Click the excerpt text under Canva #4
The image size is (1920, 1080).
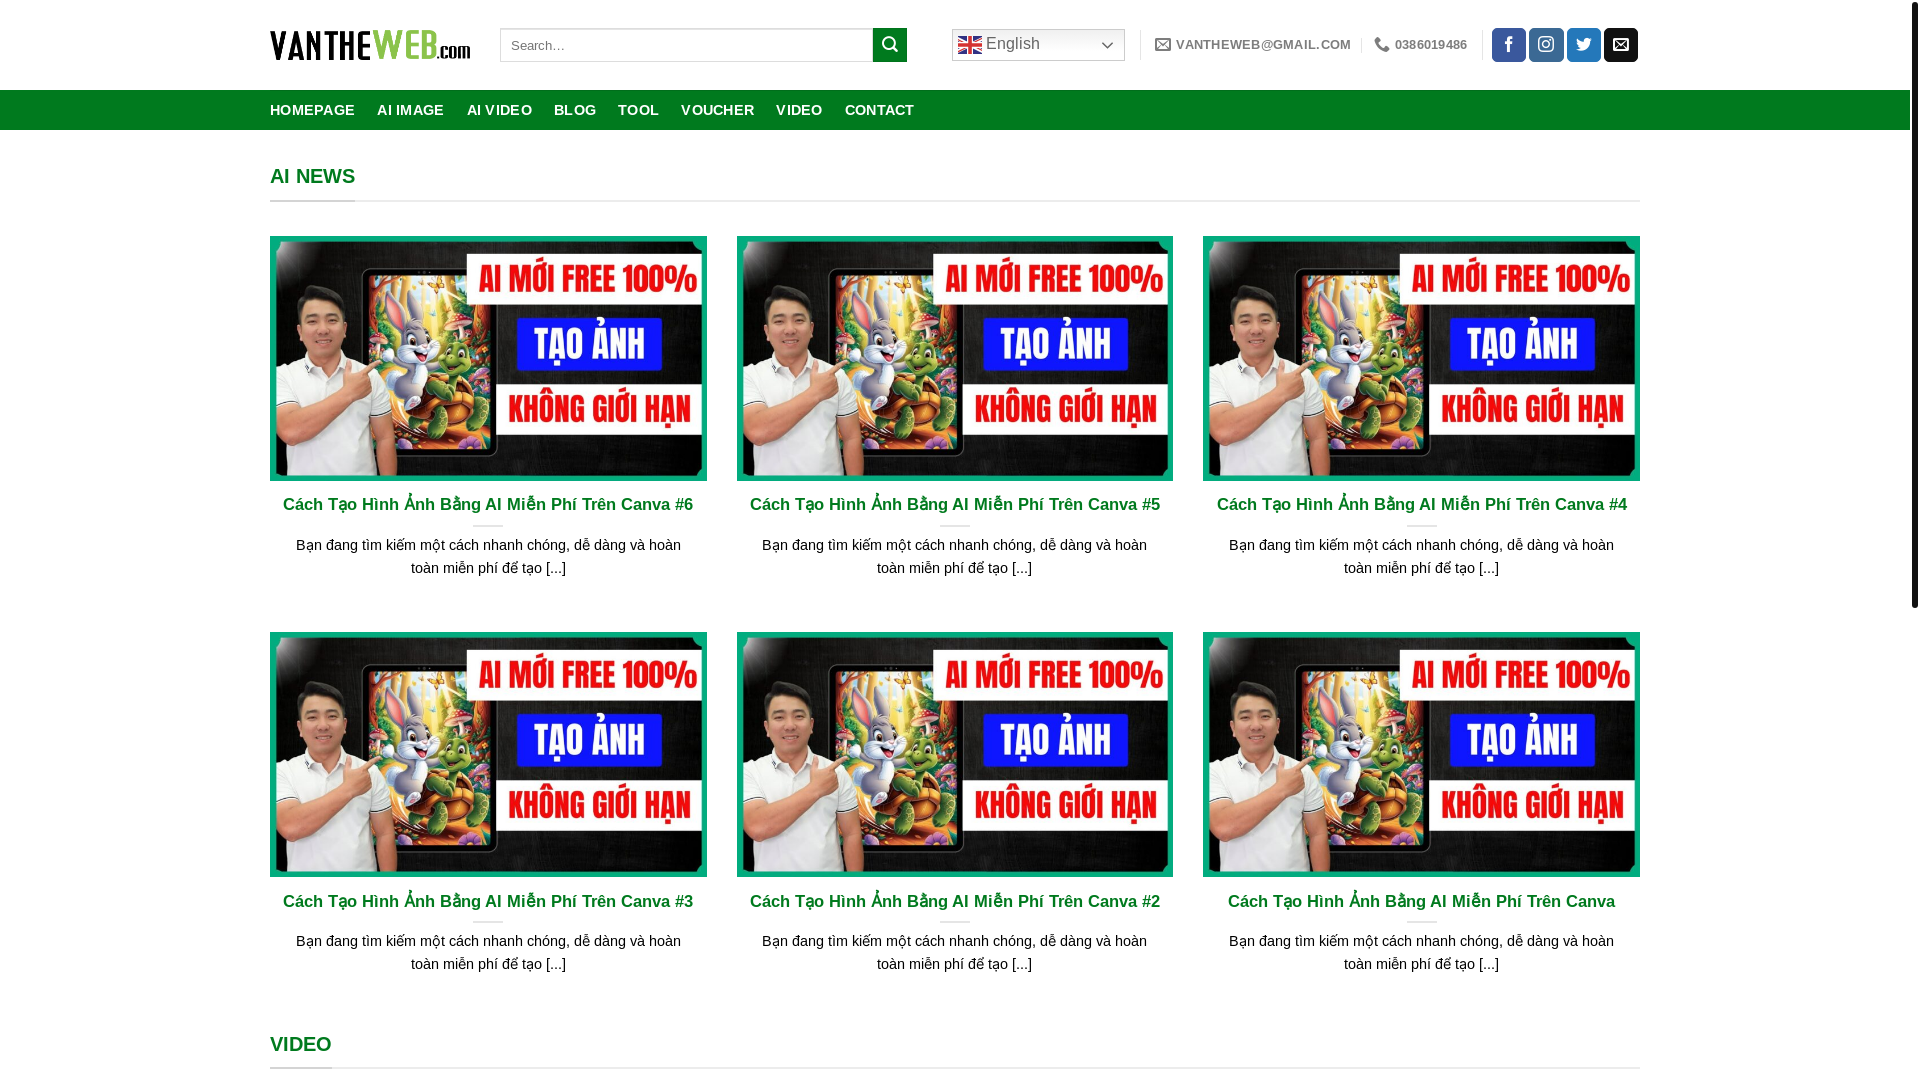click(x=1421, y=556)
